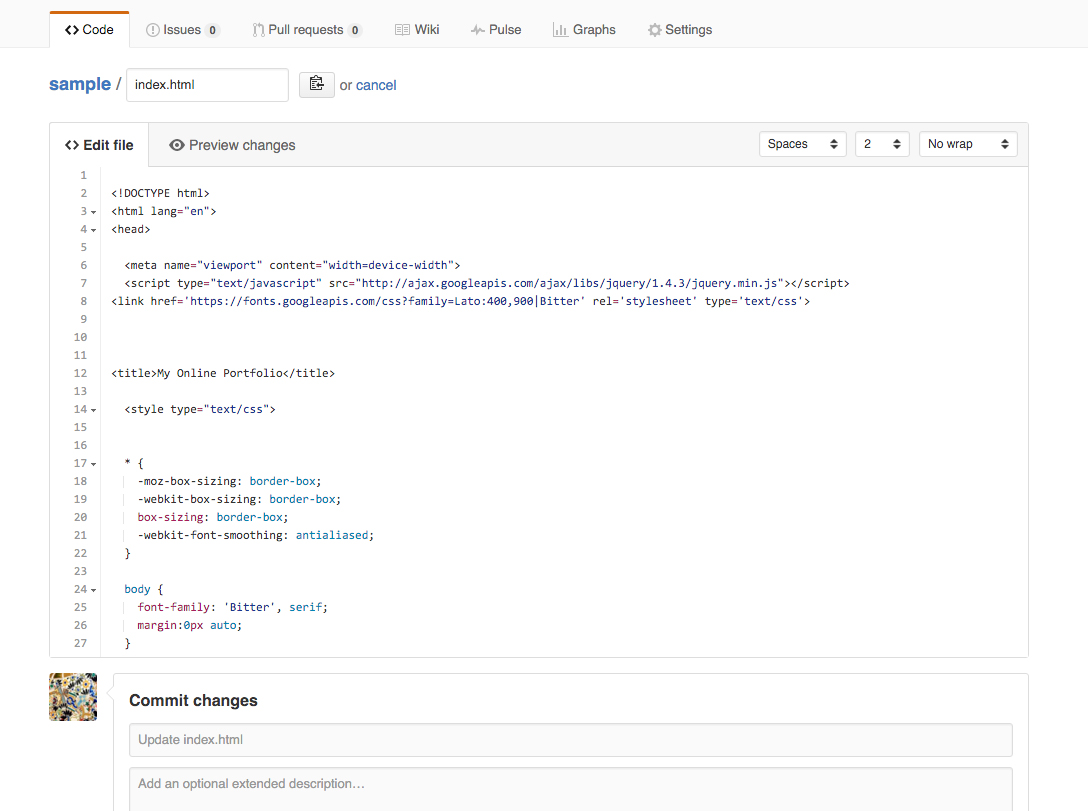The image size is (1088, 811).
Task: Switch to the Edit file tab
Action: pyautogui.click(x=99, y=145)
